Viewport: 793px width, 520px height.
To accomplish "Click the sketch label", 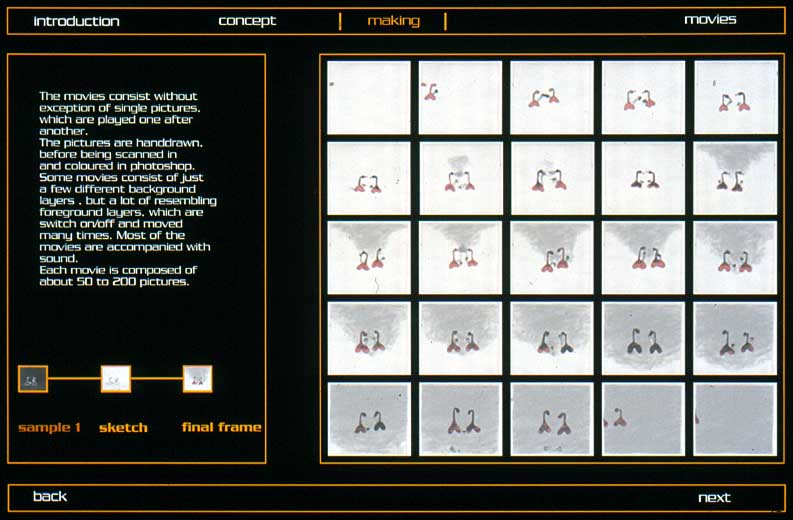I will [x=123, y=428].
